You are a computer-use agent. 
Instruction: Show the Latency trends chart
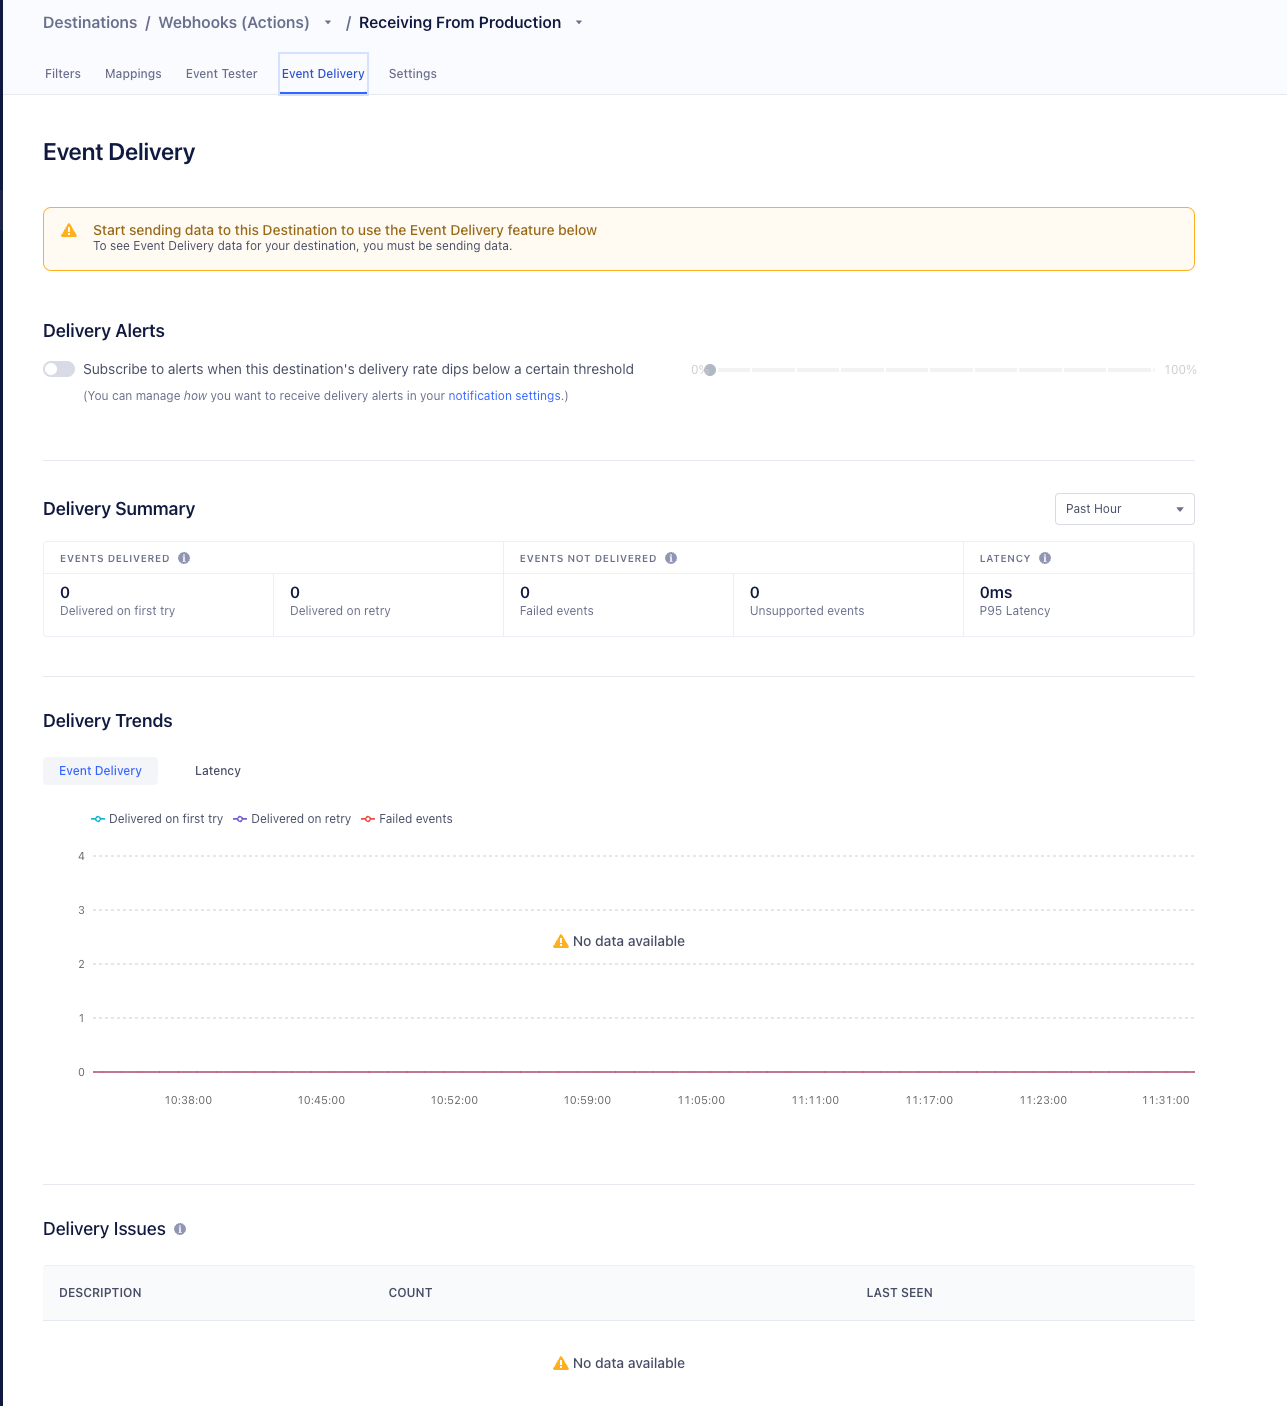click(217, 771)
